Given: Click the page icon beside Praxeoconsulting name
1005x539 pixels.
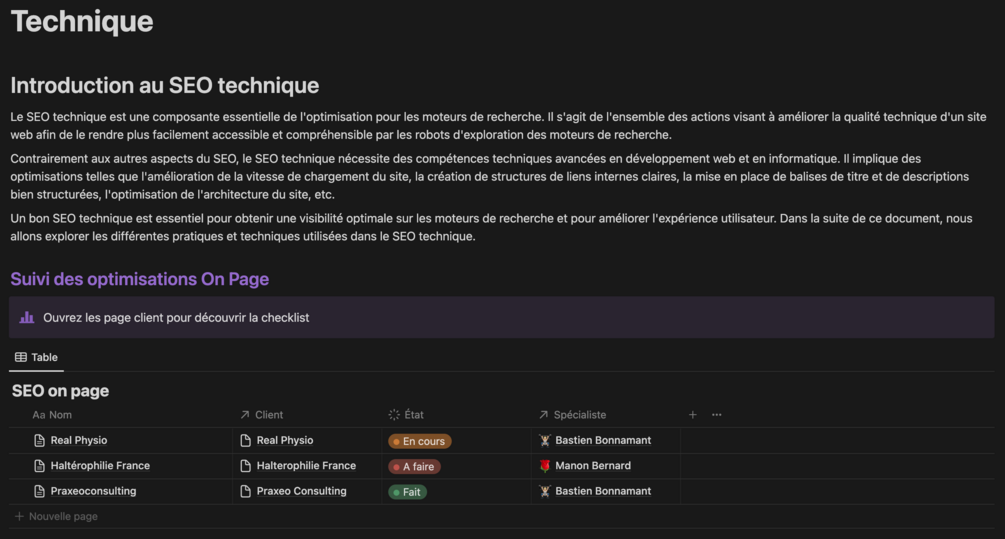Looking at the screenshot, I should (40, 491).
